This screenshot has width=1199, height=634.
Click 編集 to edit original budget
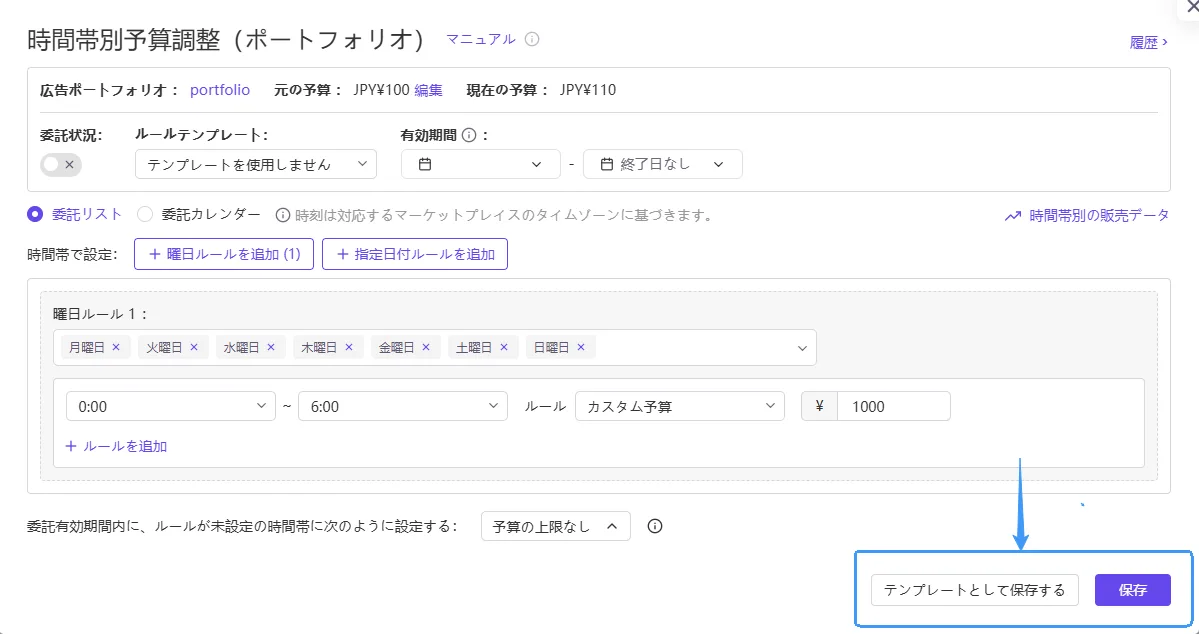pos(428,90)
